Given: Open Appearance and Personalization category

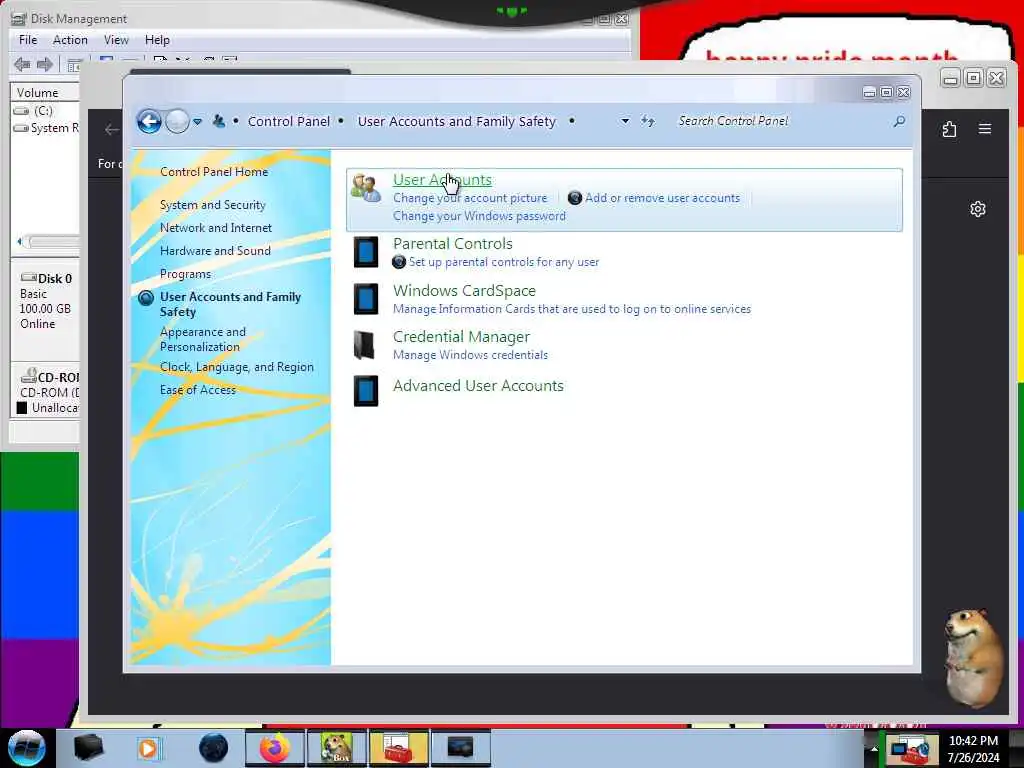Looking at the screenshot, I should pos(202,340).
